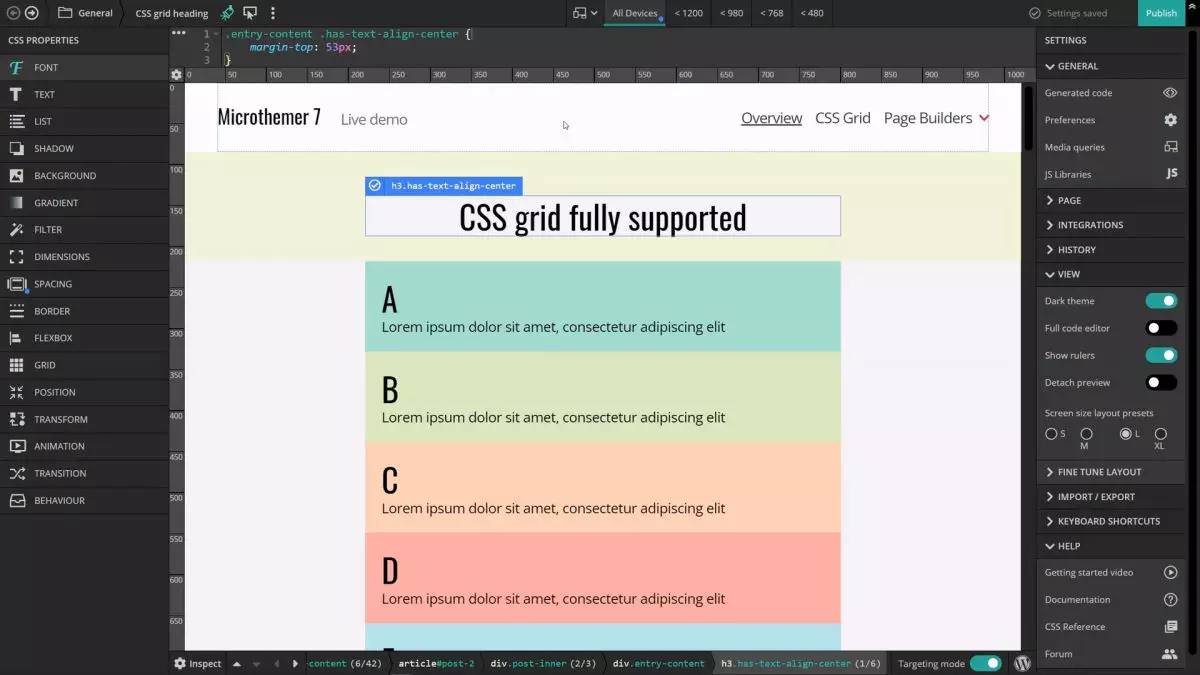Open Shadow properties group

(84, 148)
